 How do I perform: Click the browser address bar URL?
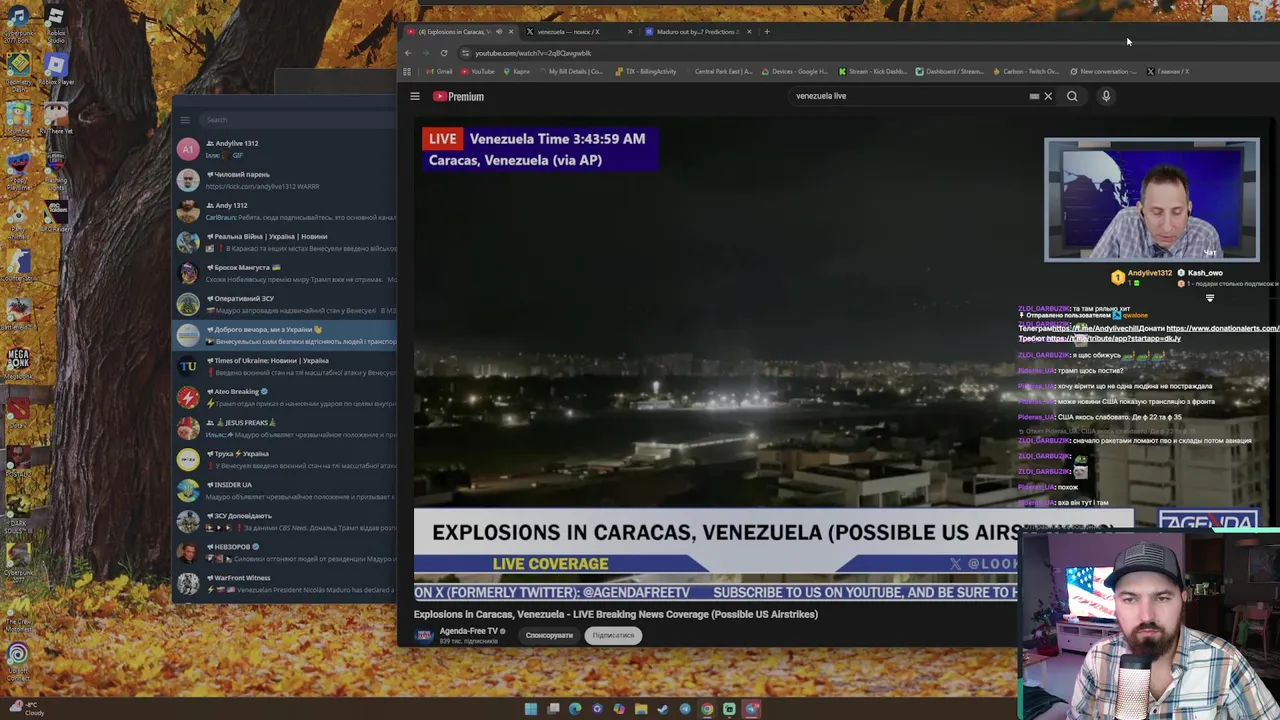click(533, 53)
